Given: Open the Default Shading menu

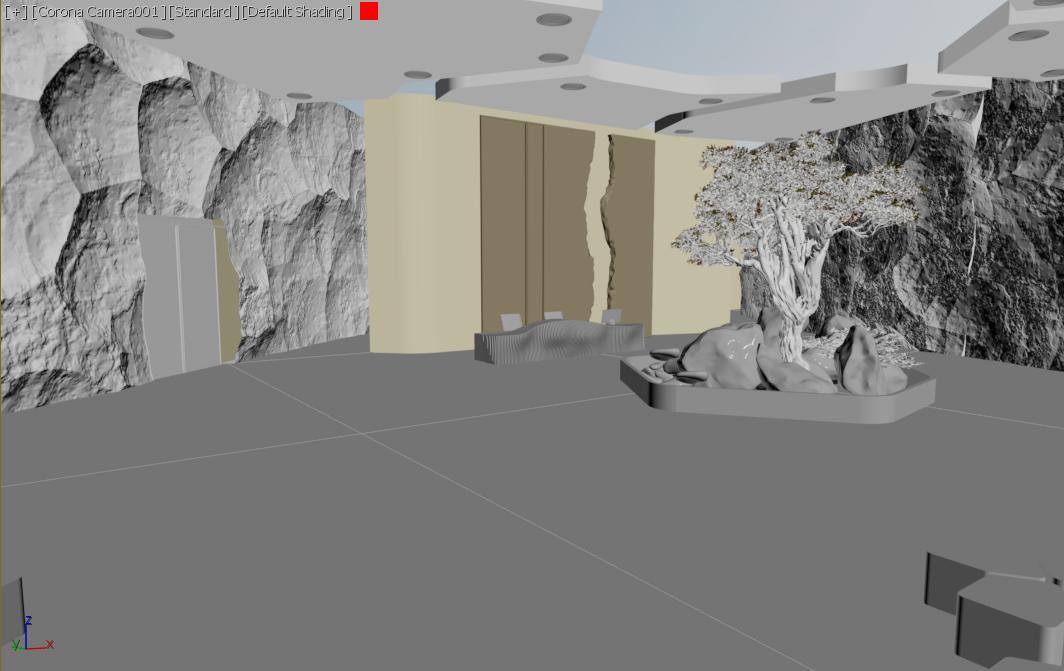Looking at the screenshot, I should 297,12.
